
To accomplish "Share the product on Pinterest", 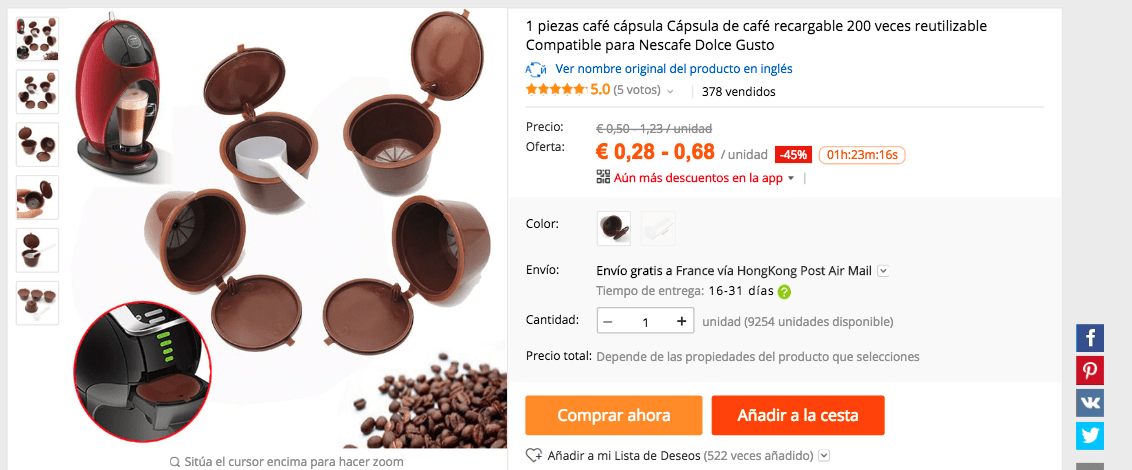I will [x=1090, y=370].
